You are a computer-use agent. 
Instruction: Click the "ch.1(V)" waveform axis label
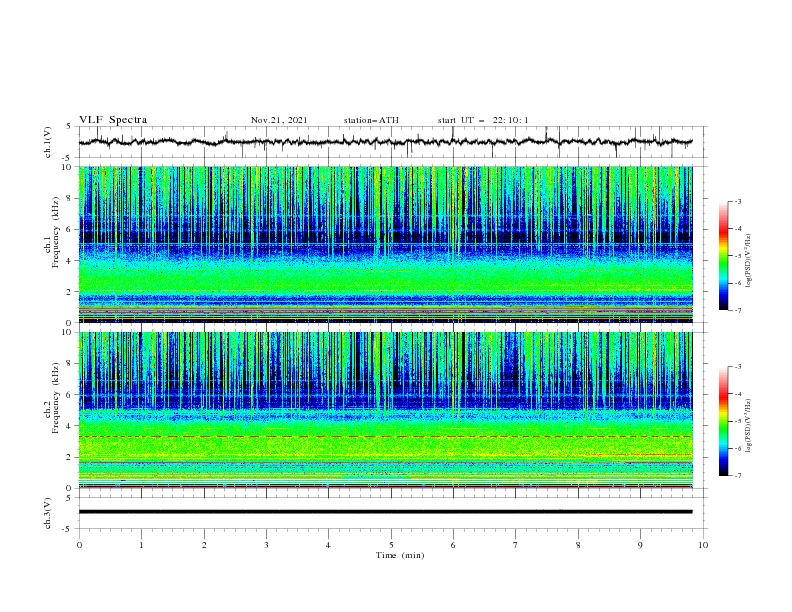point(48,142)
